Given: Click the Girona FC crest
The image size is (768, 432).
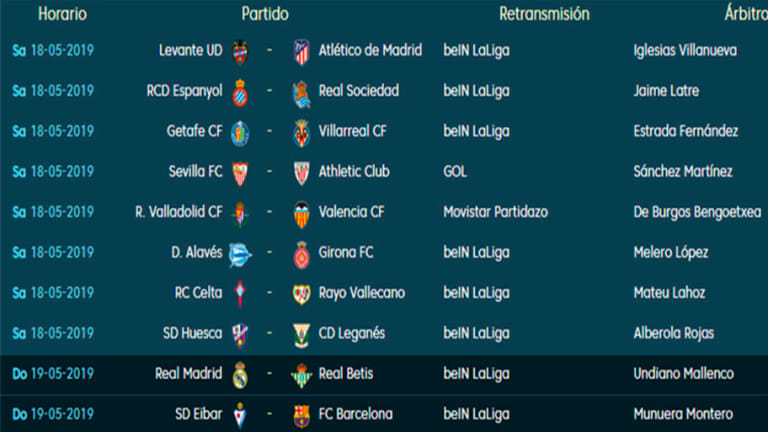Looking at the screenshot, I should pos(301,254).
